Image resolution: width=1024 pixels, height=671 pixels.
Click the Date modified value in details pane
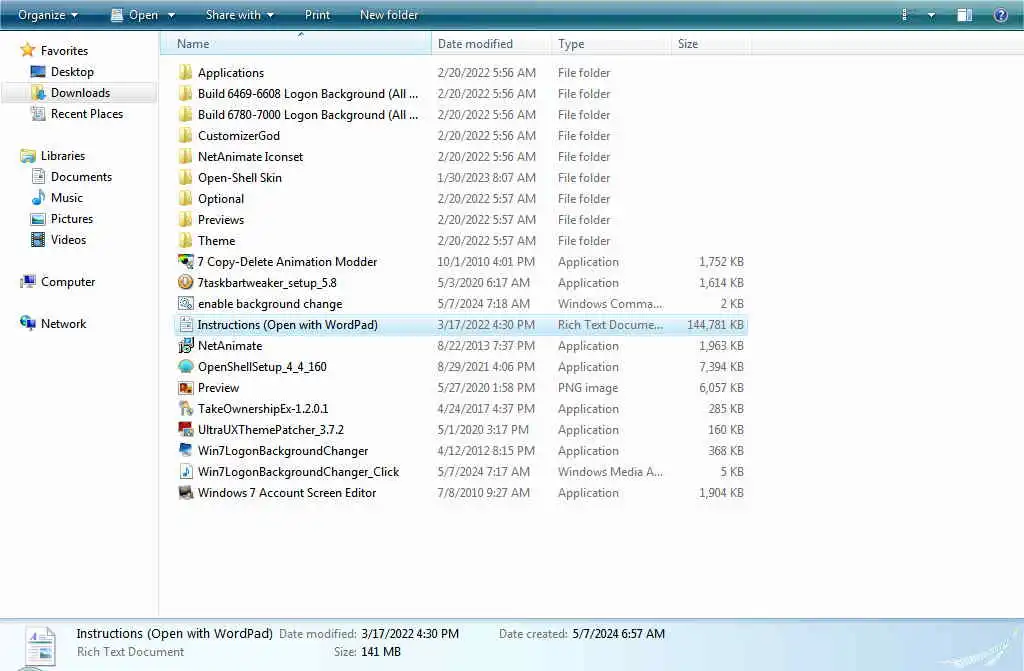tap(409, 633)
